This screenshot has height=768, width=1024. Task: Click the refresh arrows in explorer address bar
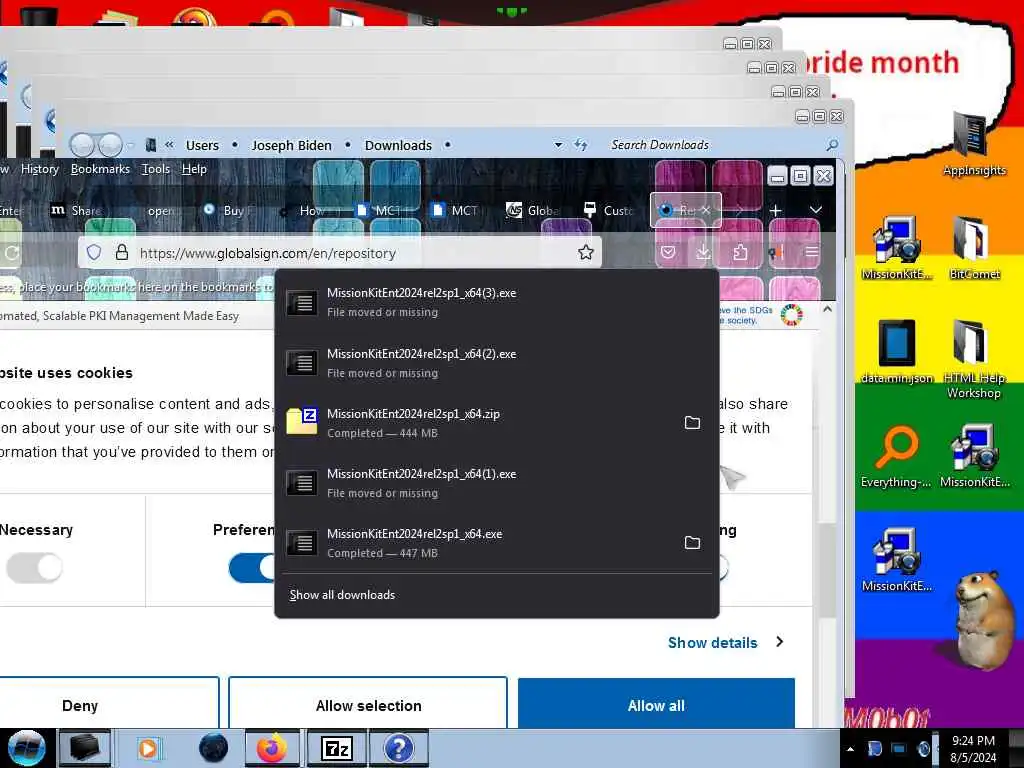point(581,145)
